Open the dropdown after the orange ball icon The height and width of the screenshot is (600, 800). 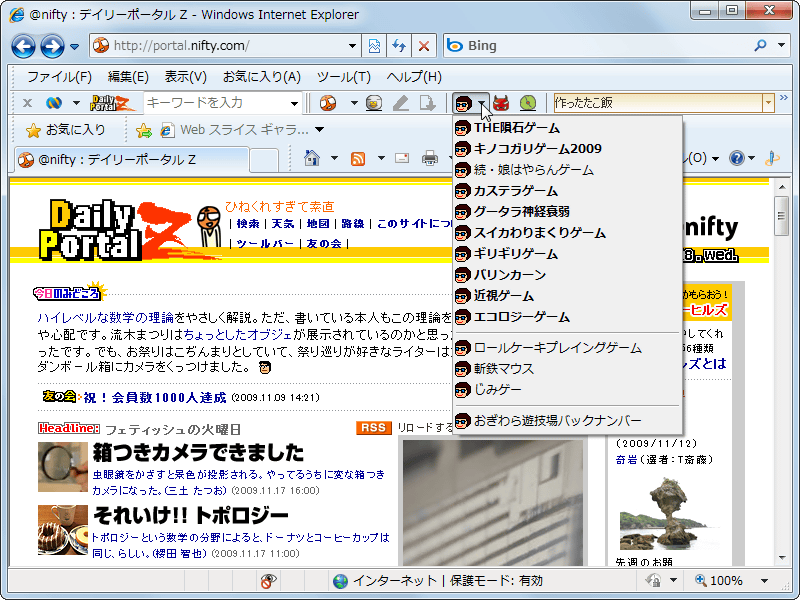[354, 103]
